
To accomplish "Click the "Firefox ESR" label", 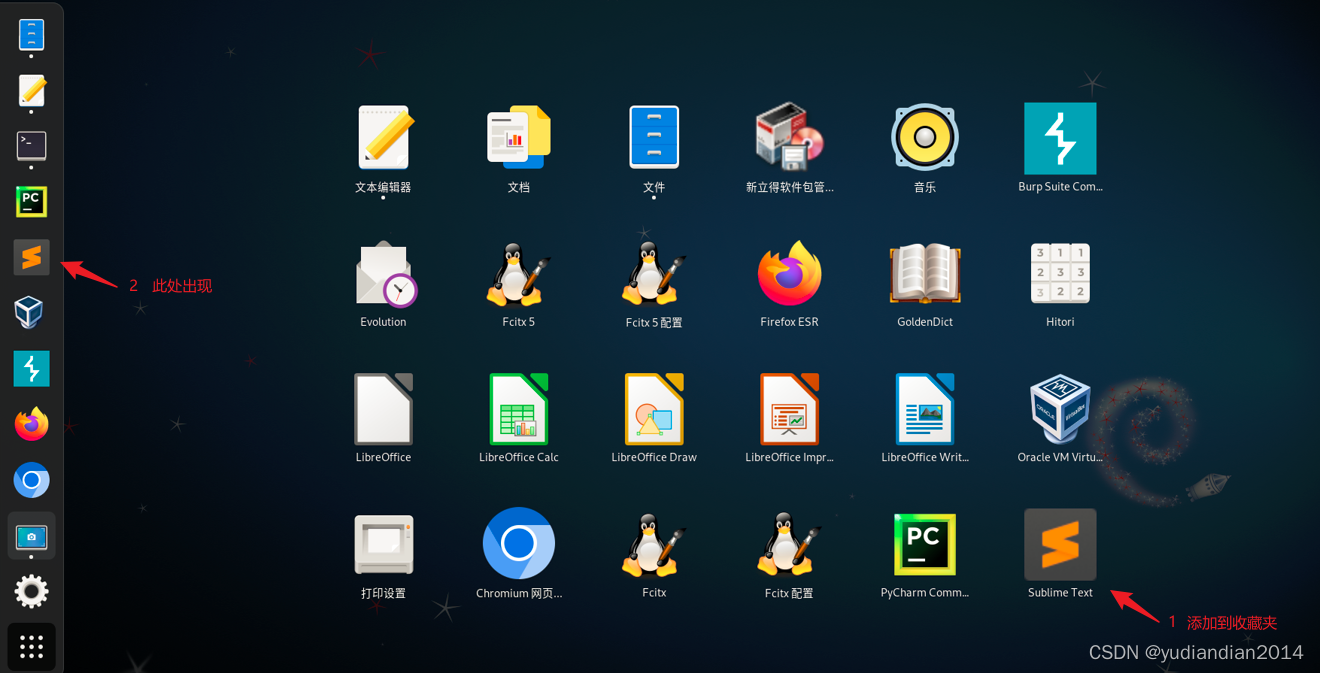I will coord(789,322).
